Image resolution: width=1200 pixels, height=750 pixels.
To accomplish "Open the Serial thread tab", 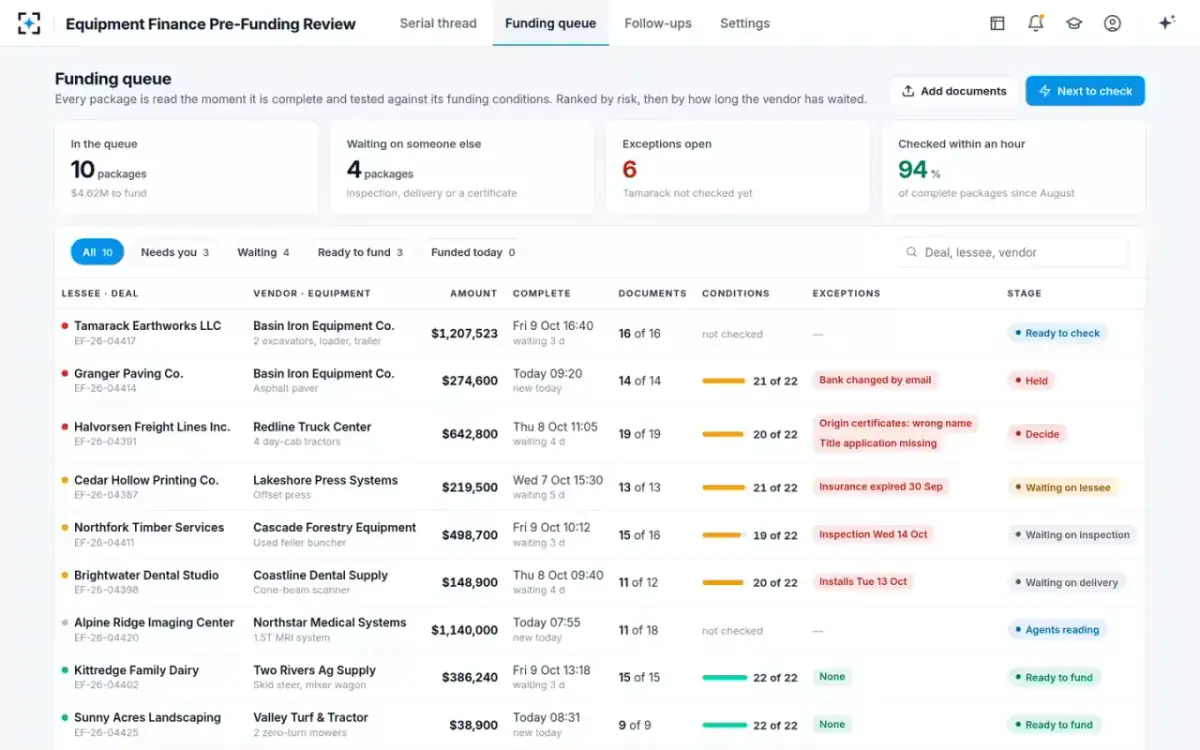I will [x=438, y=23].
